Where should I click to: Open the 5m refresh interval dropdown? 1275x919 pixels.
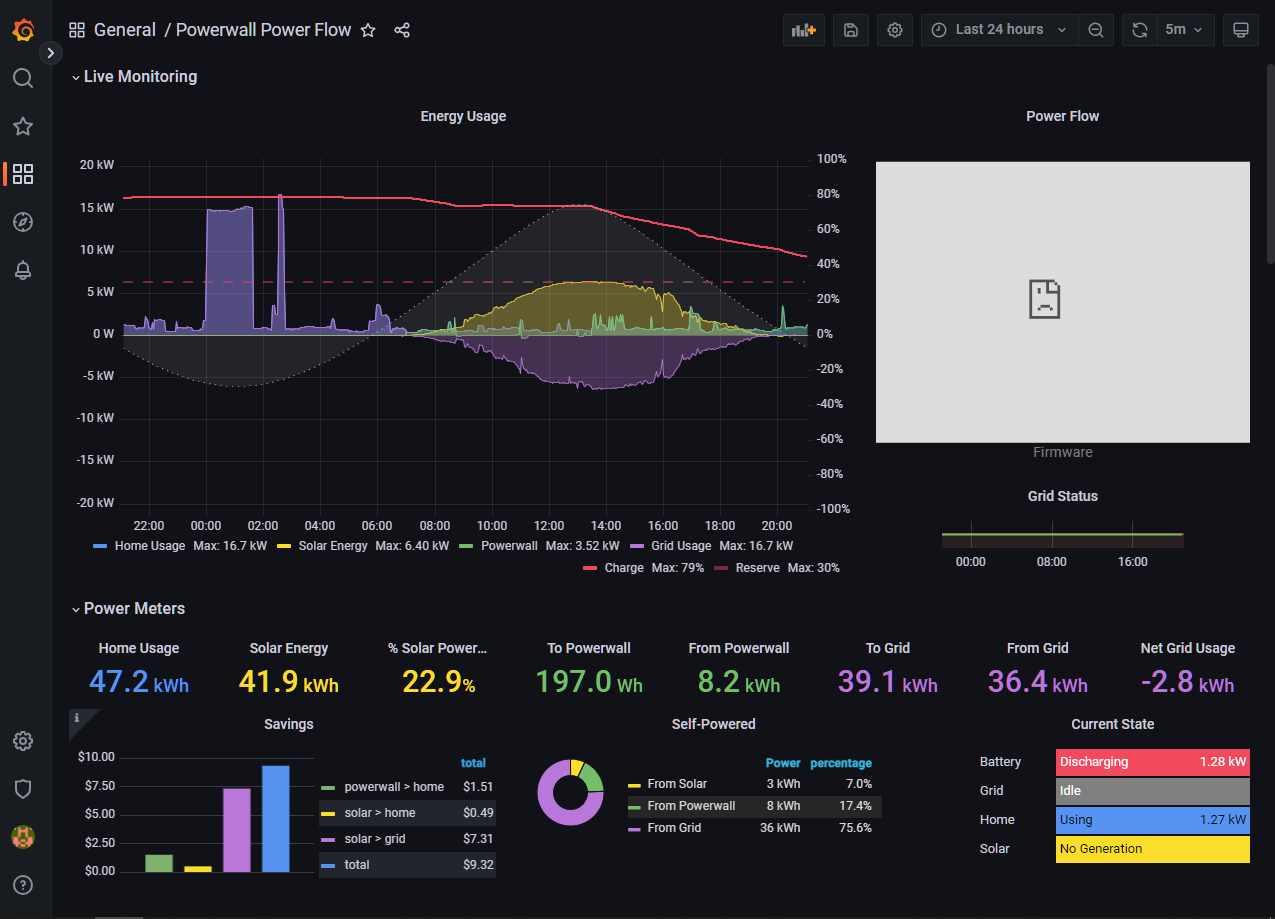[x=1184, y=30]
